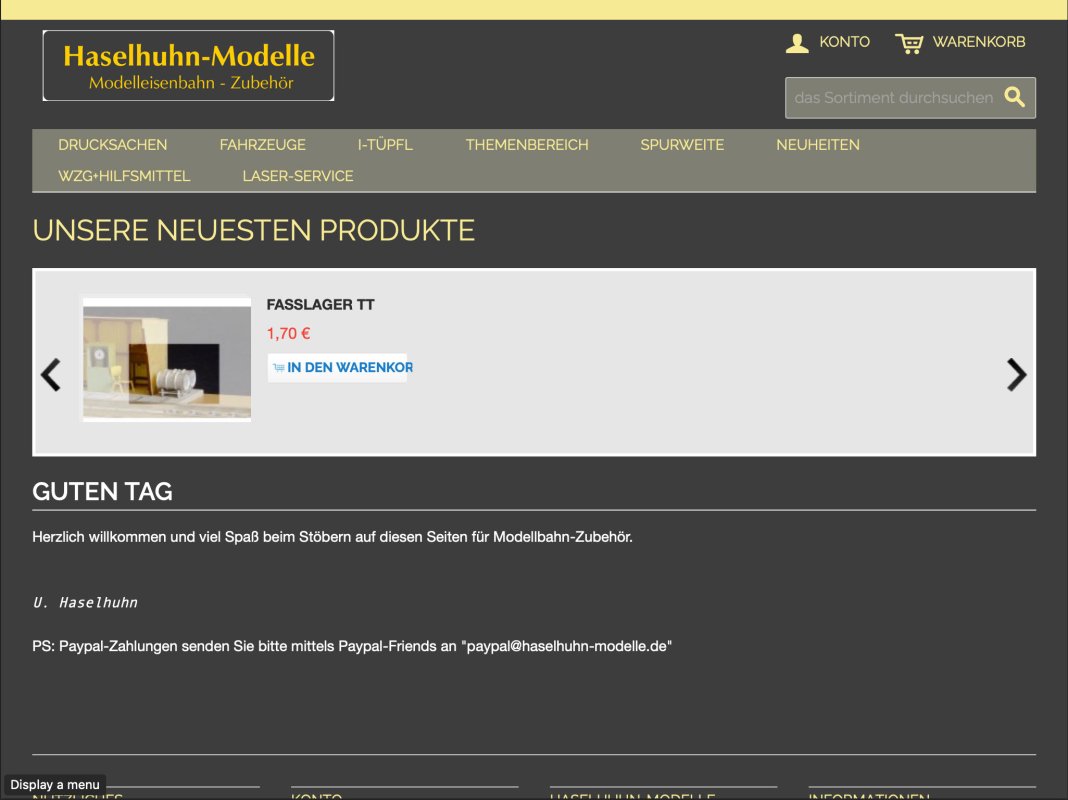Viewport: 1068px width, 800px height.
Task: Click the Fasslager TT product title
Action: 320,305
